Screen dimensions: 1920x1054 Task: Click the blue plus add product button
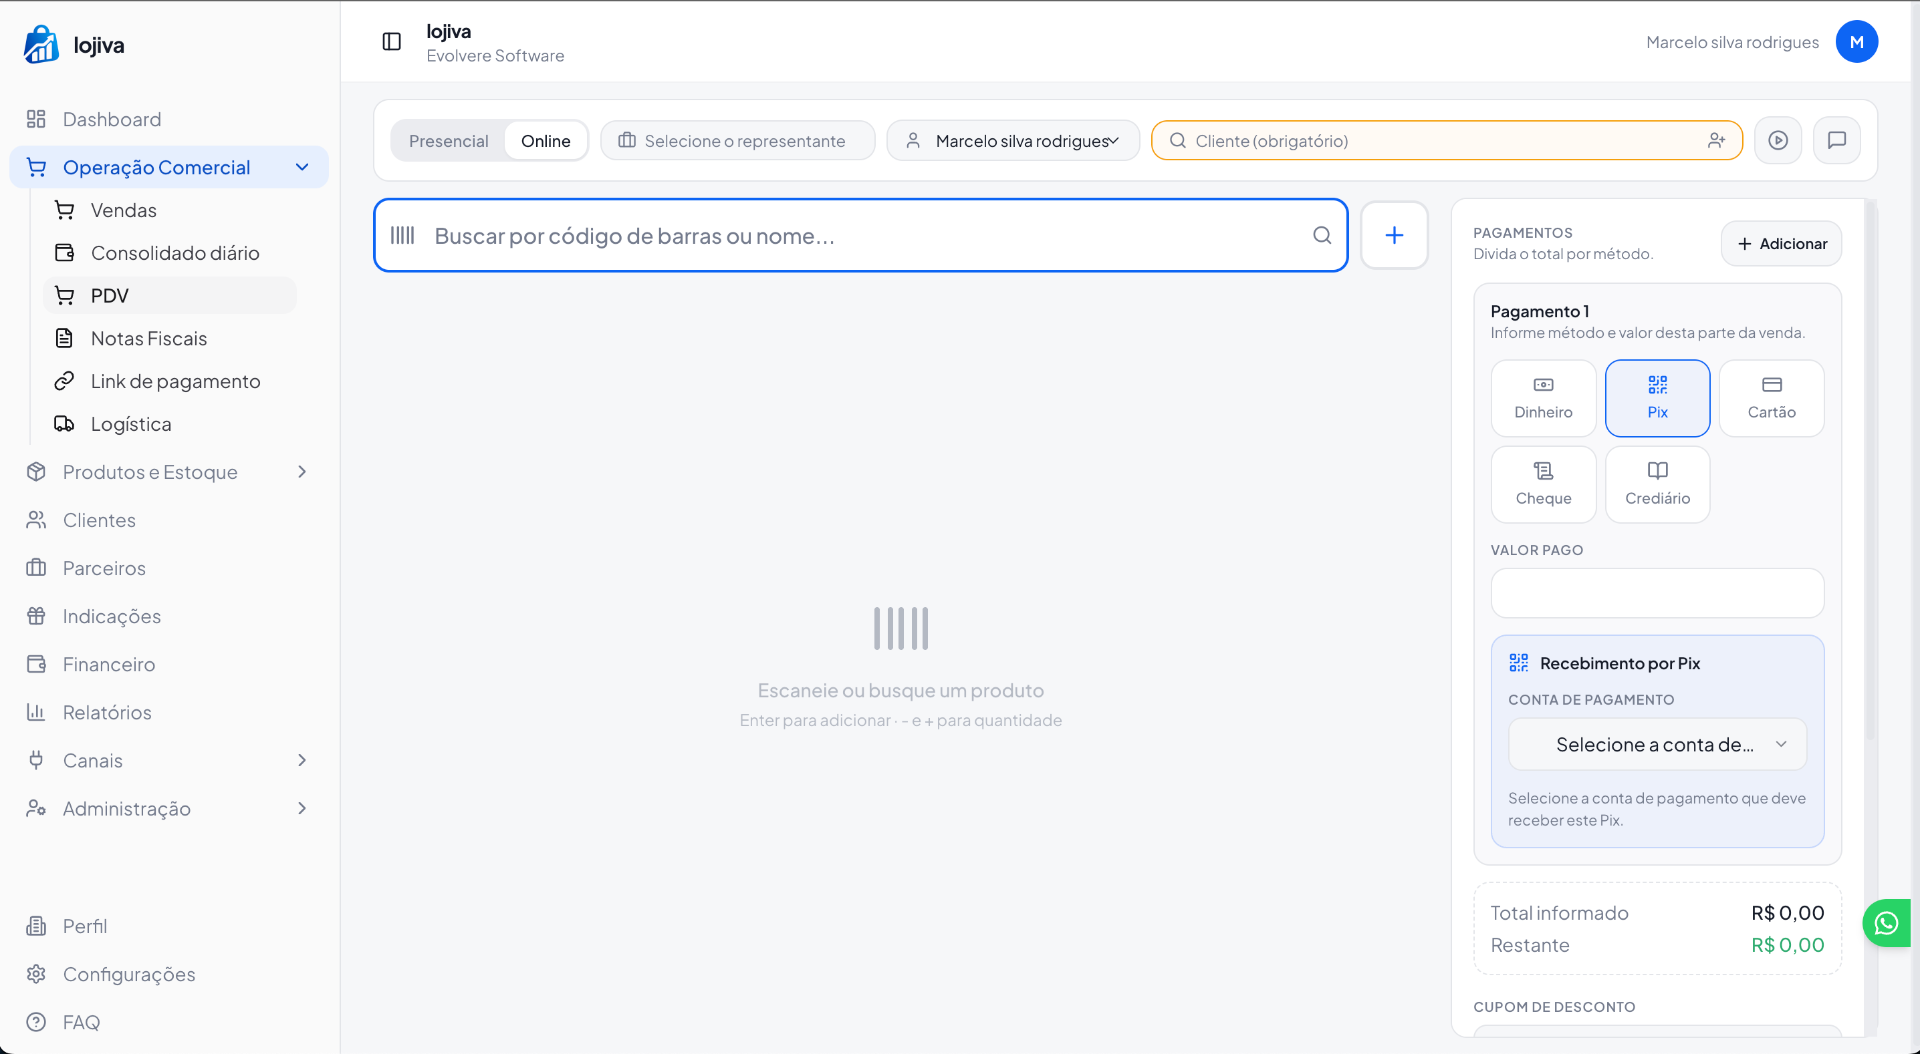tap(1394, 236)
